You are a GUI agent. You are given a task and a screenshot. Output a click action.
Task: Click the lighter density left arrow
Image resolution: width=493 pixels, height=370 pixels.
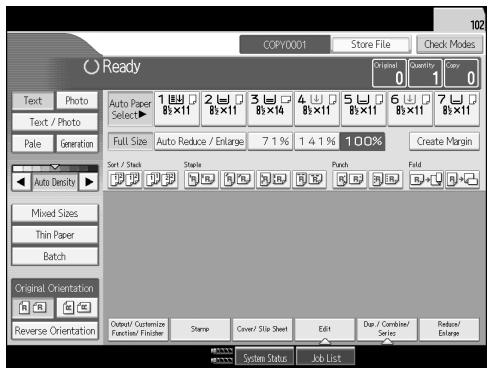[21, 182]
